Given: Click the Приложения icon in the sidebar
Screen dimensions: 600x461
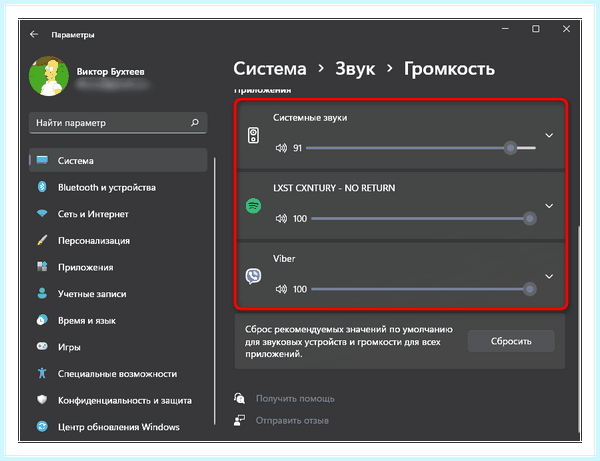Looking at the screenshot, I should point(42,267).
